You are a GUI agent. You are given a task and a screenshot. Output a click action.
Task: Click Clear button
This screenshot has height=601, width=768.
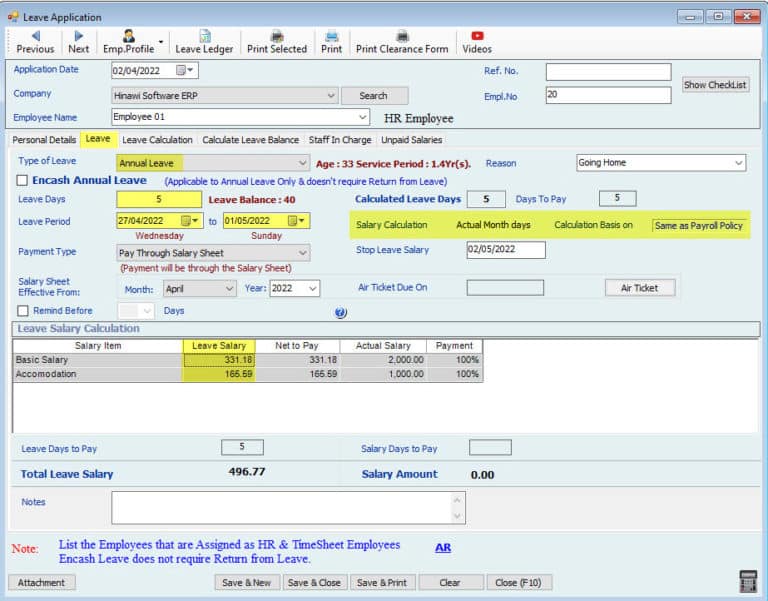click(450, 582)
